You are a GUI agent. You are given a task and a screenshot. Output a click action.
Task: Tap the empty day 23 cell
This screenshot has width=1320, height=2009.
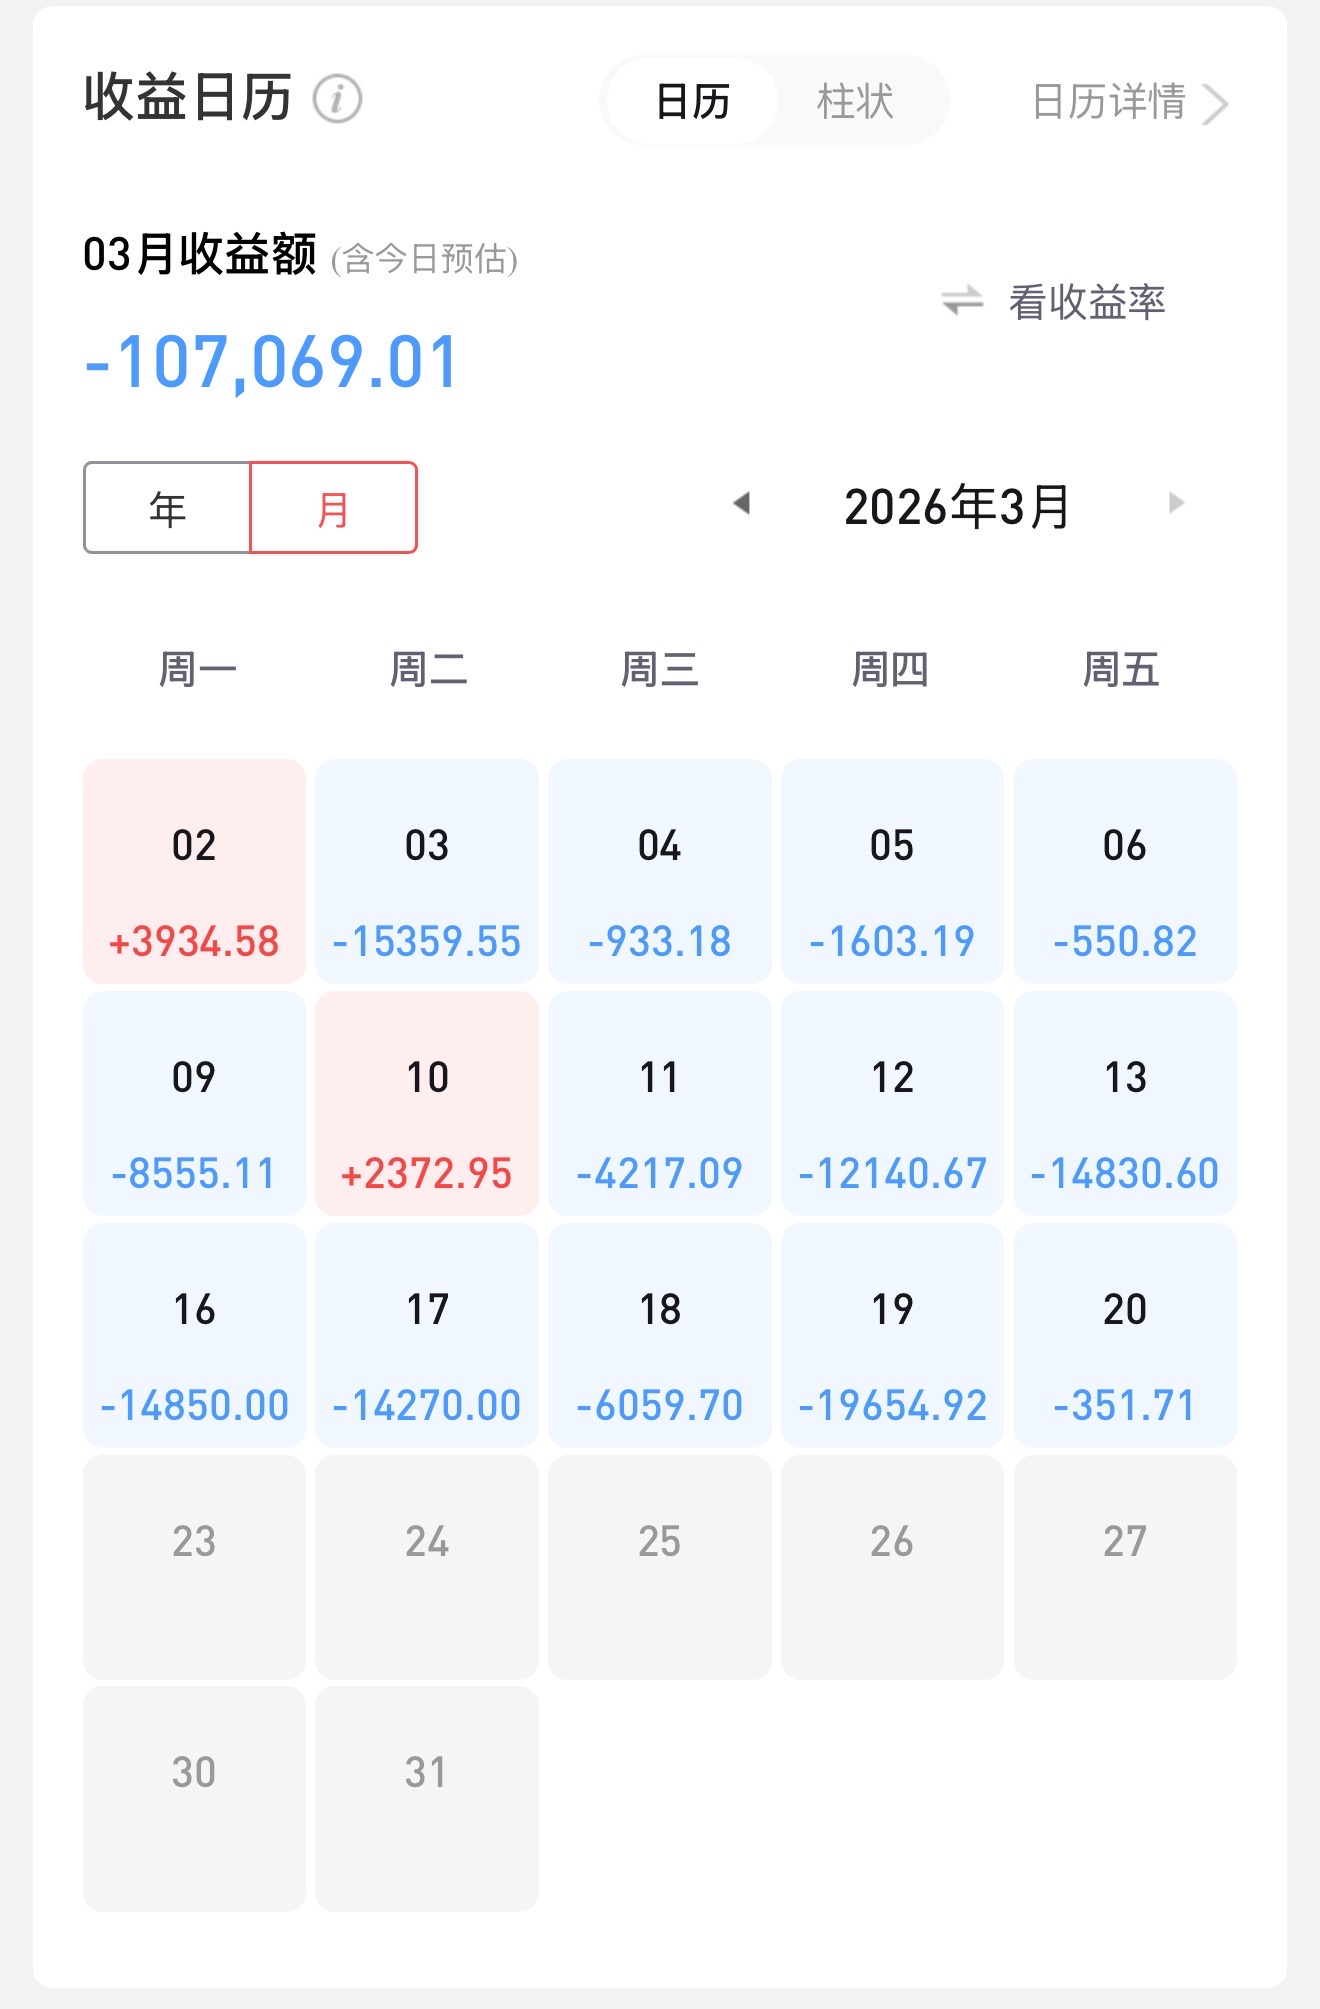[194, 1567]
